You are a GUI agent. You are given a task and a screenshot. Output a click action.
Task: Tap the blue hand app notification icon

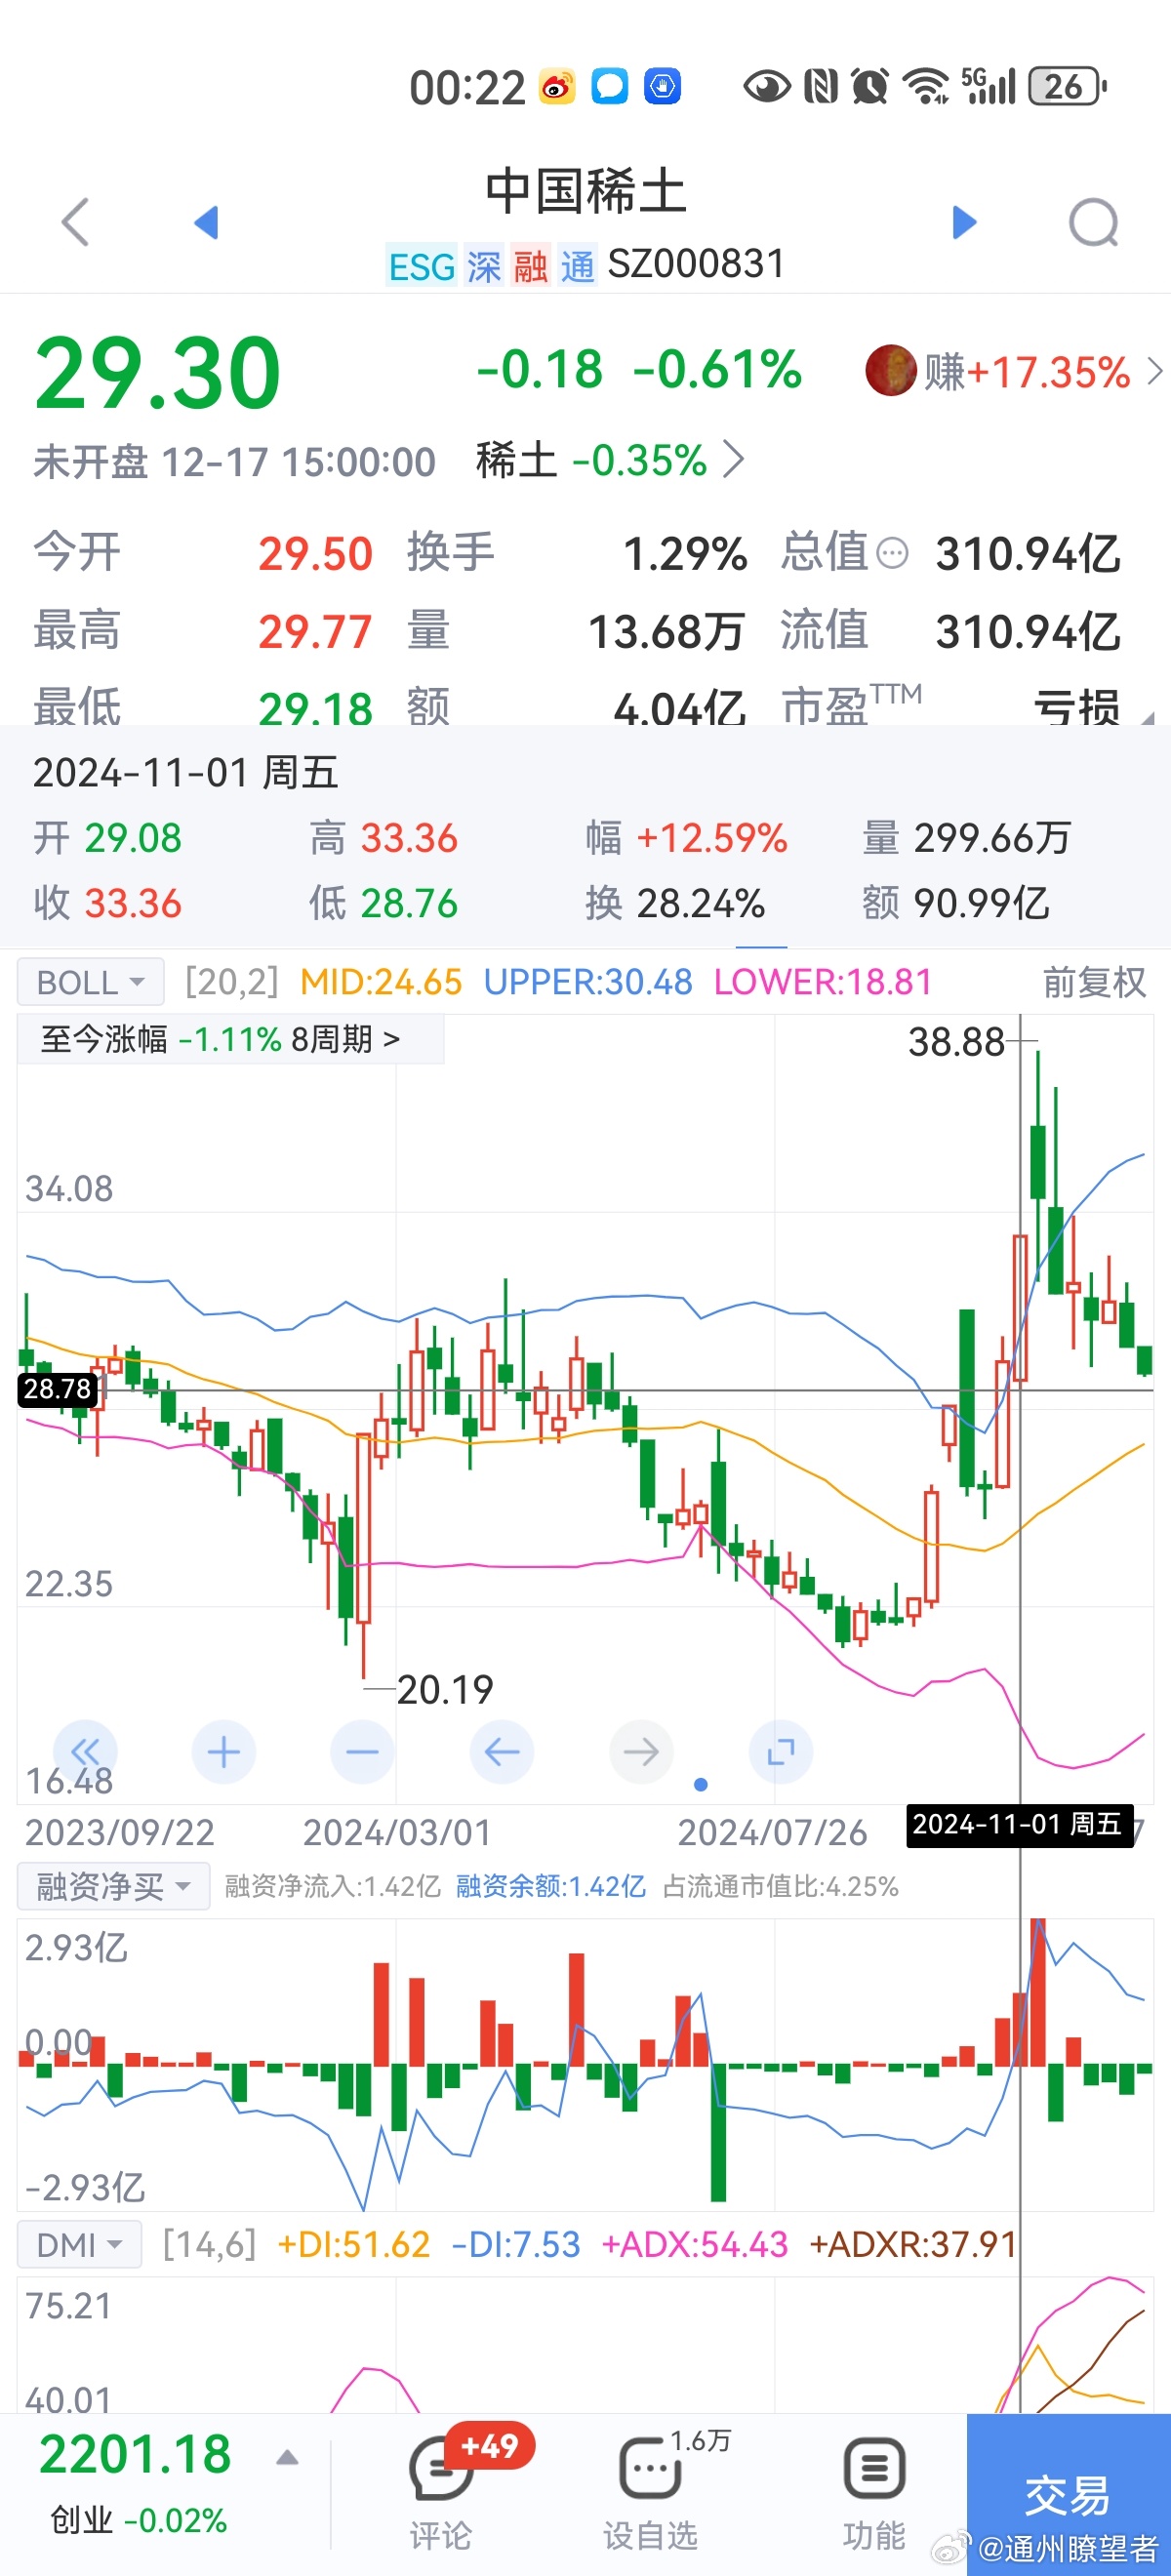[x=662, y=86]
